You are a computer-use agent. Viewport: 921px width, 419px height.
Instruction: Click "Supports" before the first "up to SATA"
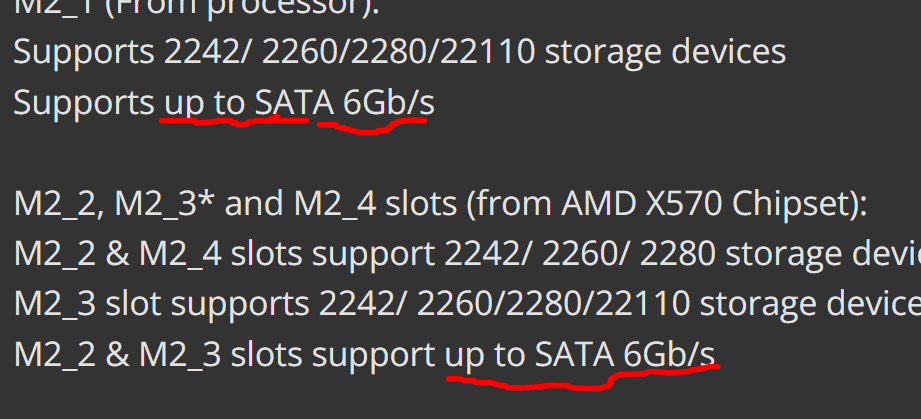(84, 101)
